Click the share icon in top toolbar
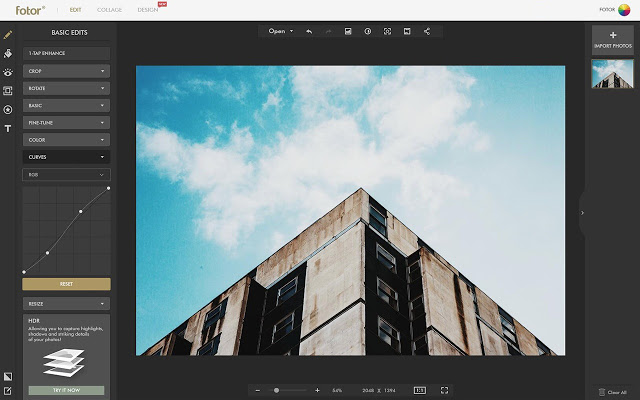Viewport: 640px width, 400px height. tap(427, 32)
